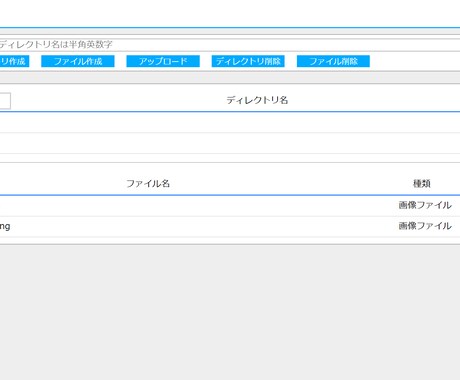The width and height of the screenshot is (460, 380).
Task: Focus the ディレクトリ名は半角英数字 input field
Action: (230, 45)
